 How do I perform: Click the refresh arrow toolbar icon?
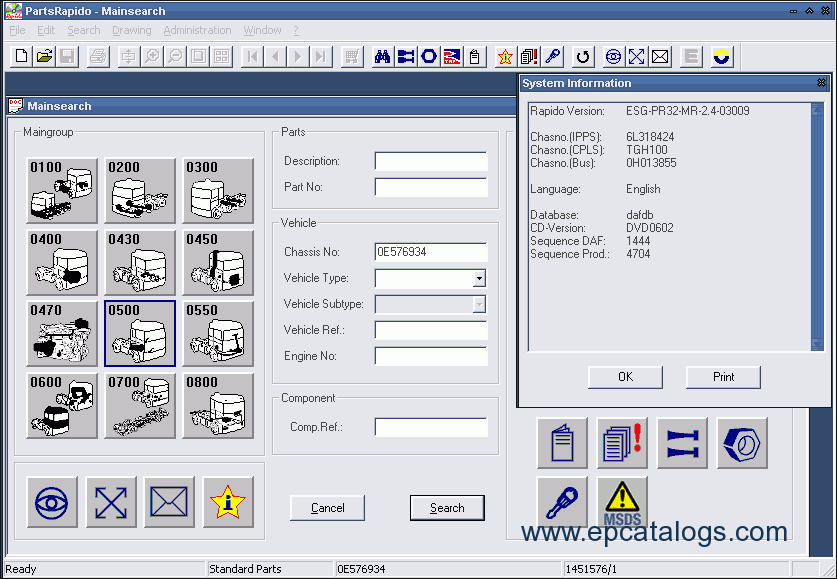[583, 56]
